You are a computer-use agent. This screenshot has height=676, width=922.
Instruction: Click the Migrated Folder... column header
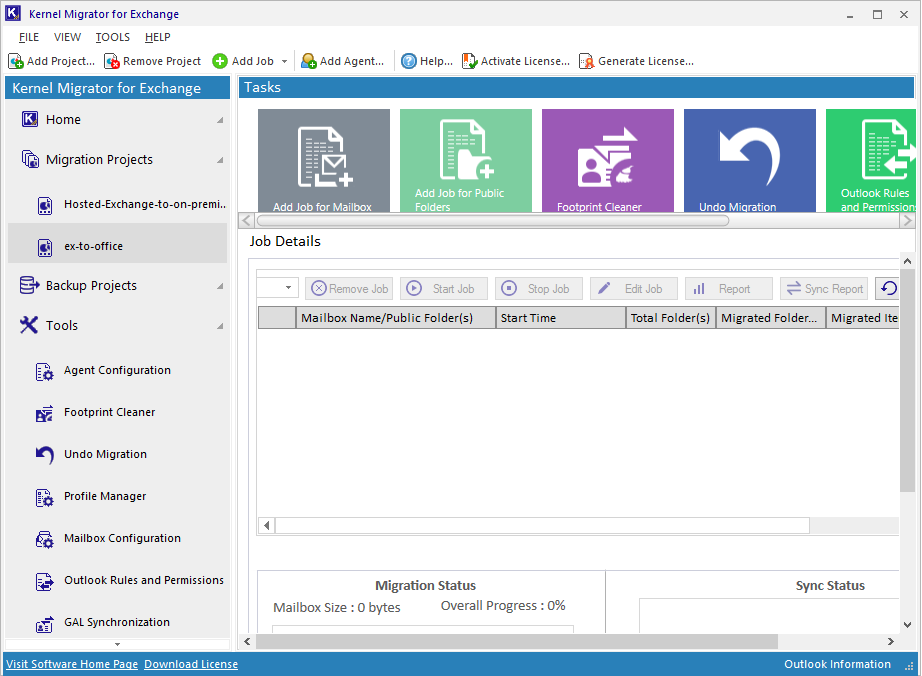771,318
